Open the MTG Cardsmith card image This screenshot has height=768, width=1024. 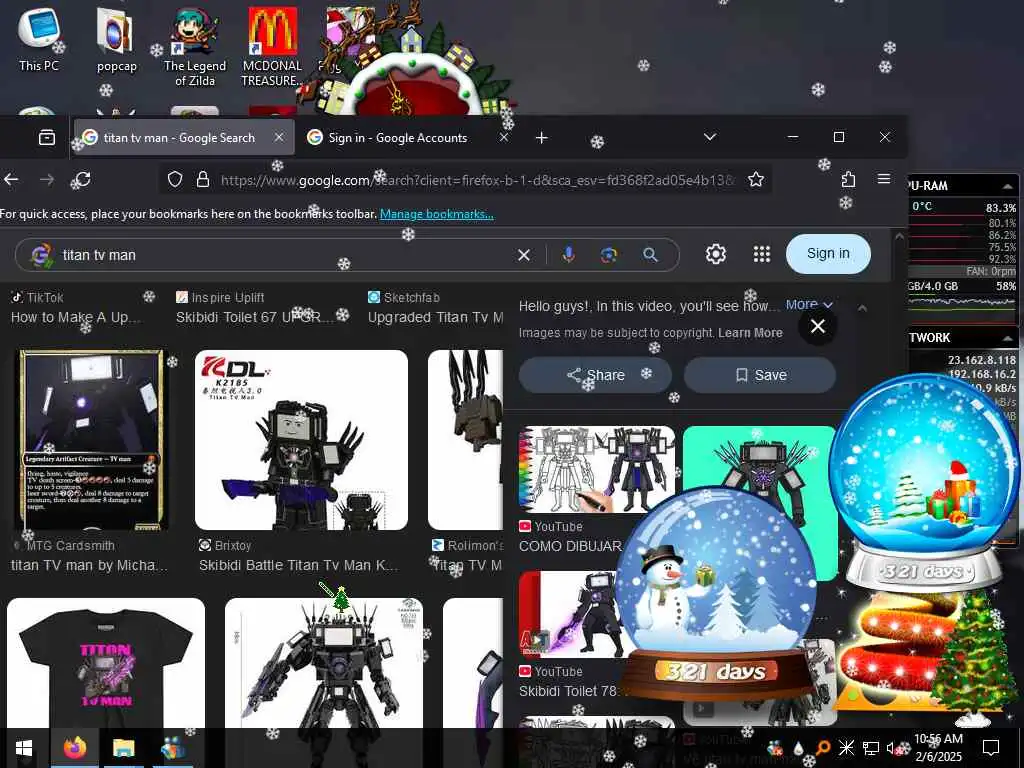pyautogui.click(x=91, y=440)
